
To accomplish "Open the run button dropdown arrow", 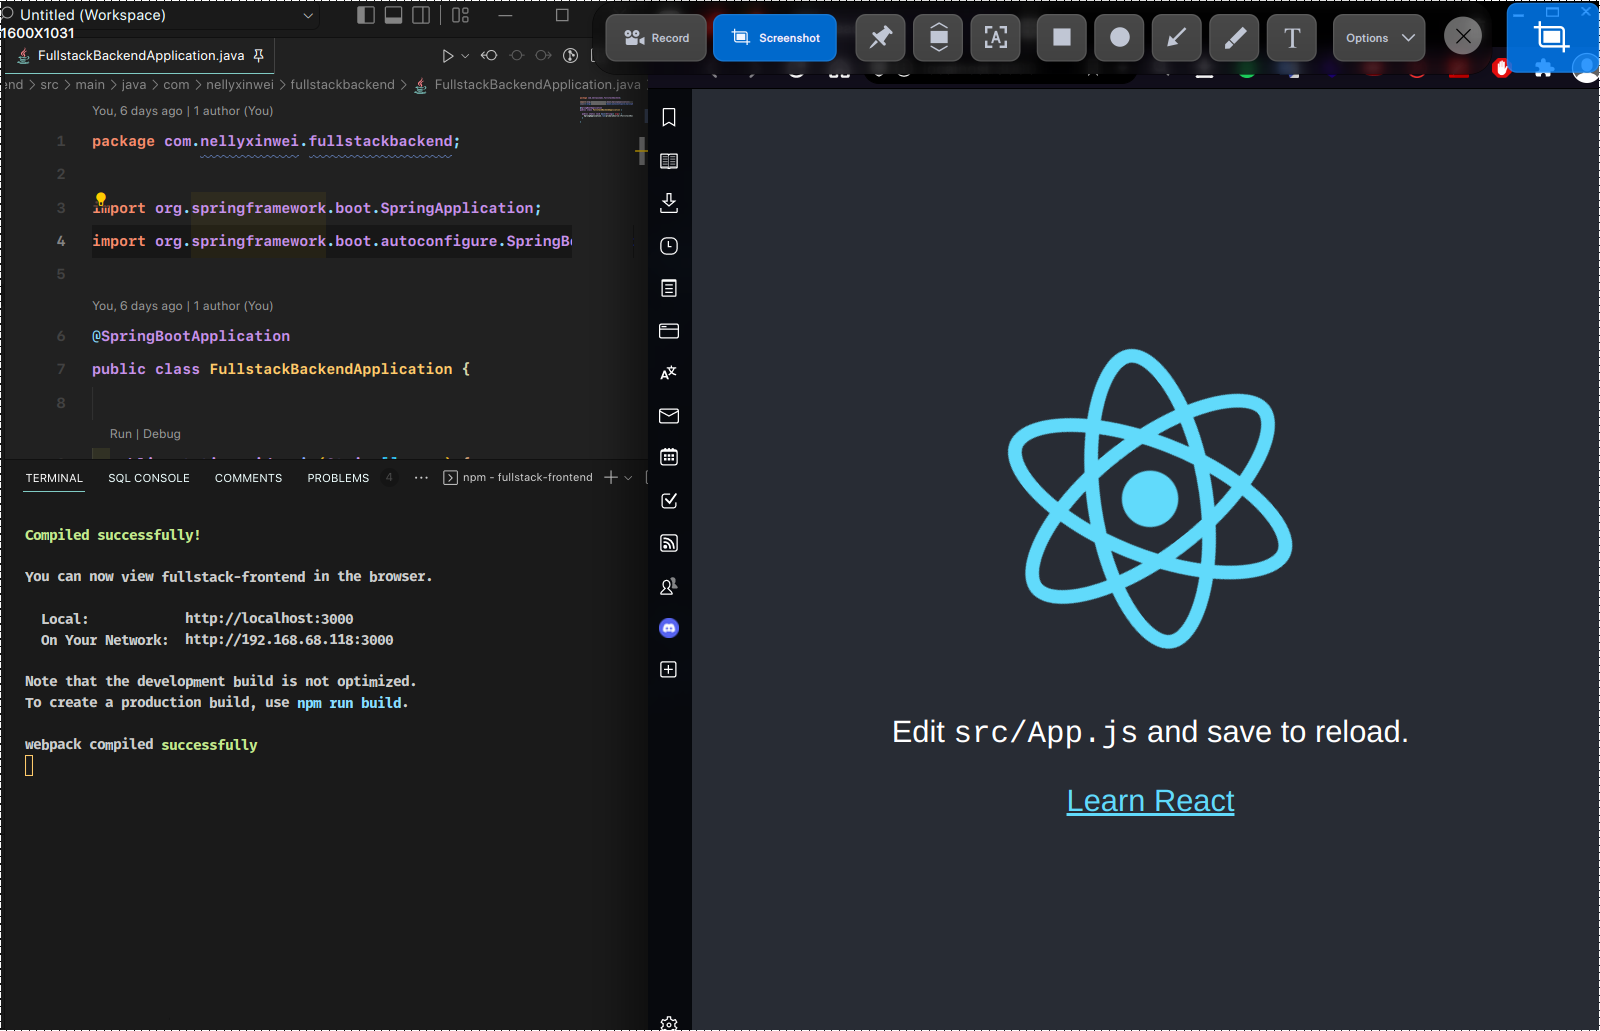I will [x=465, y=56].
